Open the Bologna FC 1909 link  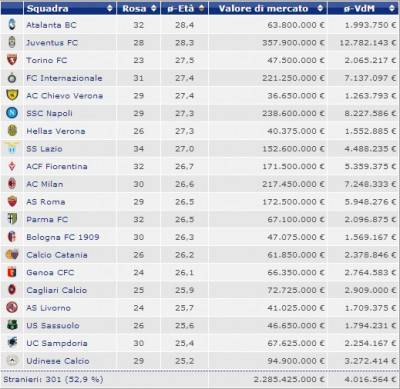click(x=63, y=237)
